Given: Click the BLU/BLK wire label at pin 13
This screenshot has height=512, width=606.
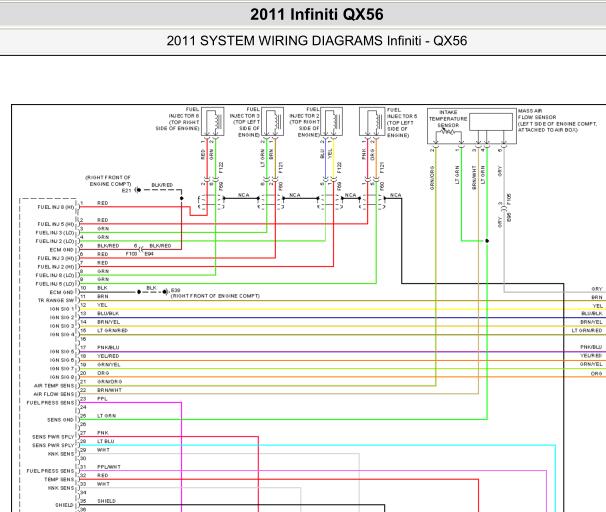Looking at the screenshot, I should point(108,314).
